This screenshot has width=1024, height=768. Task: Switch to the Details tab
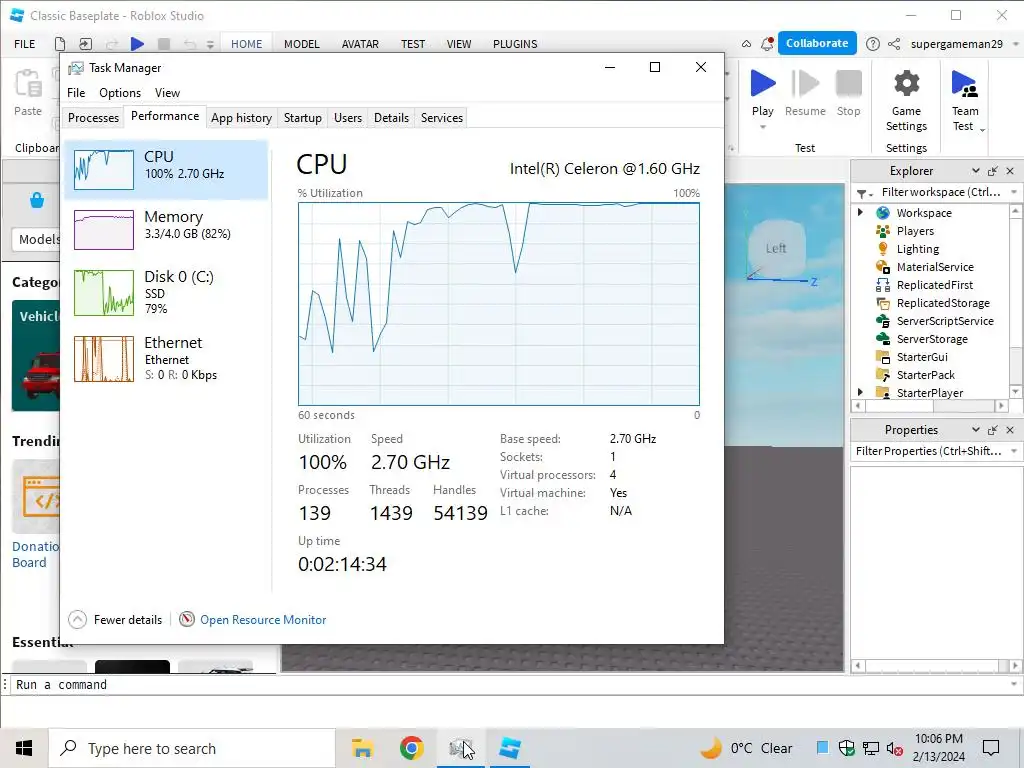pyautogui.click(x=391, y=118)
